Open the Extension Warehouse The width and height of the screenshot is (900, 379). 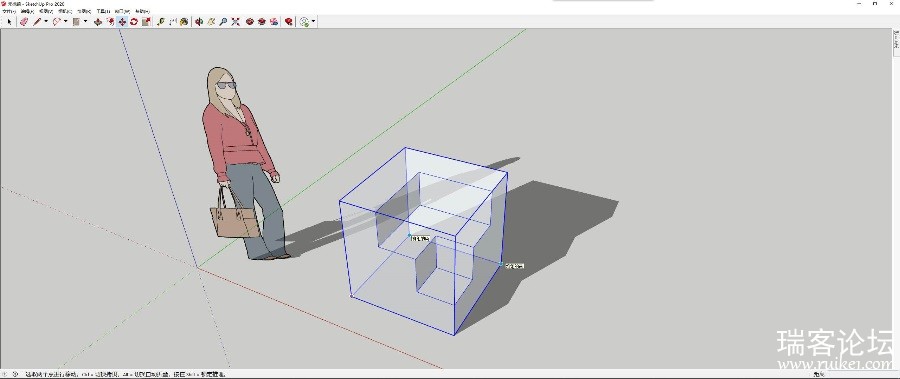tap(262, 22)
